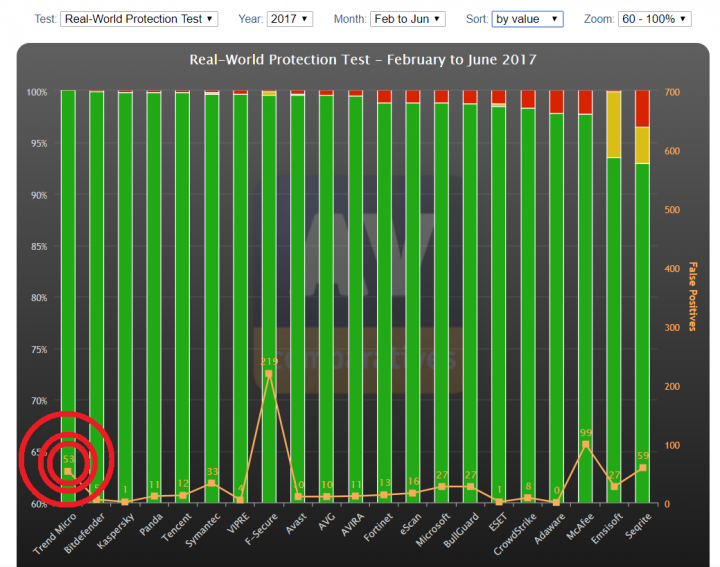Click the Seqrite false positives point labeled 59
The width and height of the screenshot is (720, 567).
point(643,468)
